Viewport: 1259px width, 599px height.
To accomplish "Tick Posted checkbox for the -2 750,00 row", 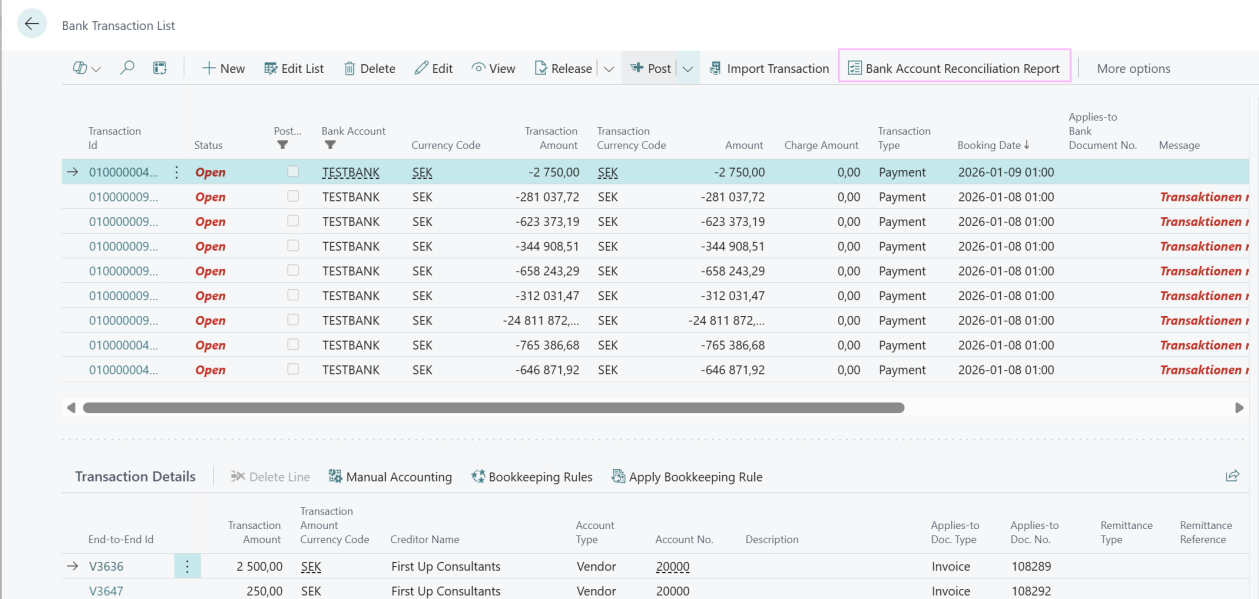I will click(293, 172).
